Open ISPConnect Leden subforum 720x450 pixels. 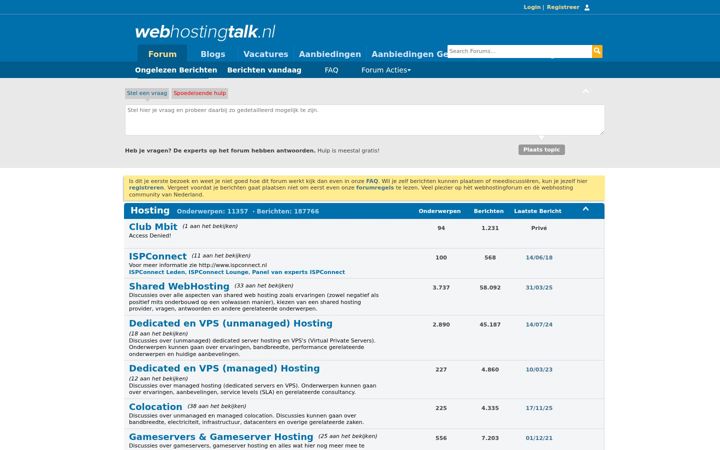point(157,272)
